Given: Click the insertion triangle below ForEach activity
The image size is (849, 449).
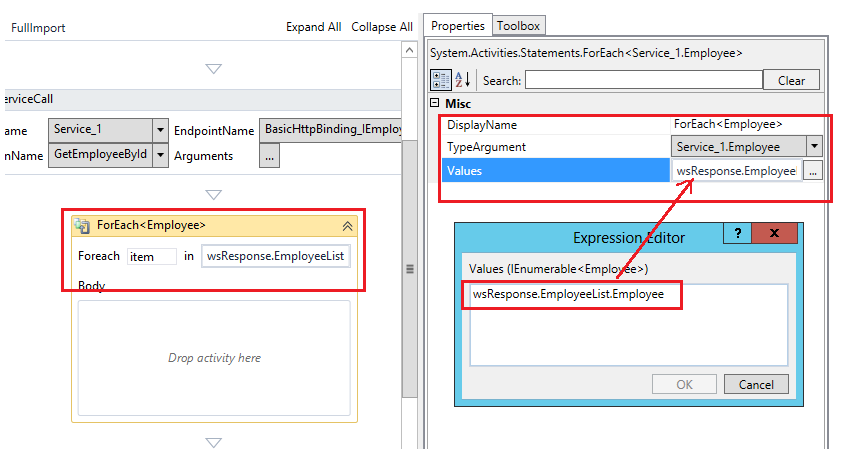Looking at the screenshot, I should click(x=213, y=442).
